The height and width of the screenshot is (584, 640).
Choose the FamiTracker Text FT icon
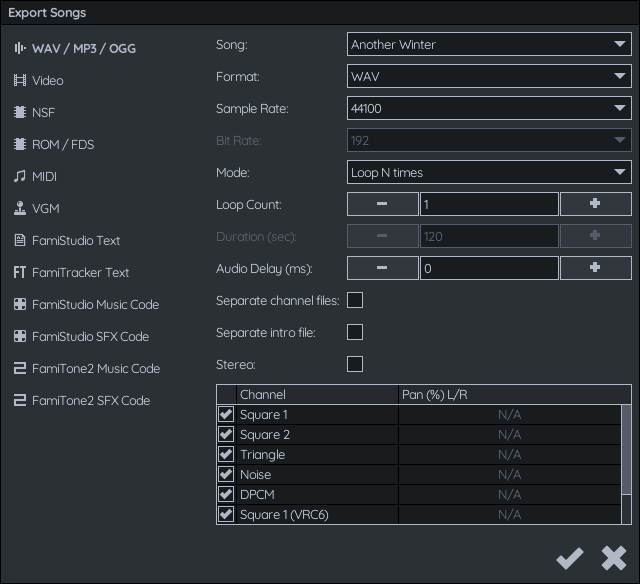20,272
